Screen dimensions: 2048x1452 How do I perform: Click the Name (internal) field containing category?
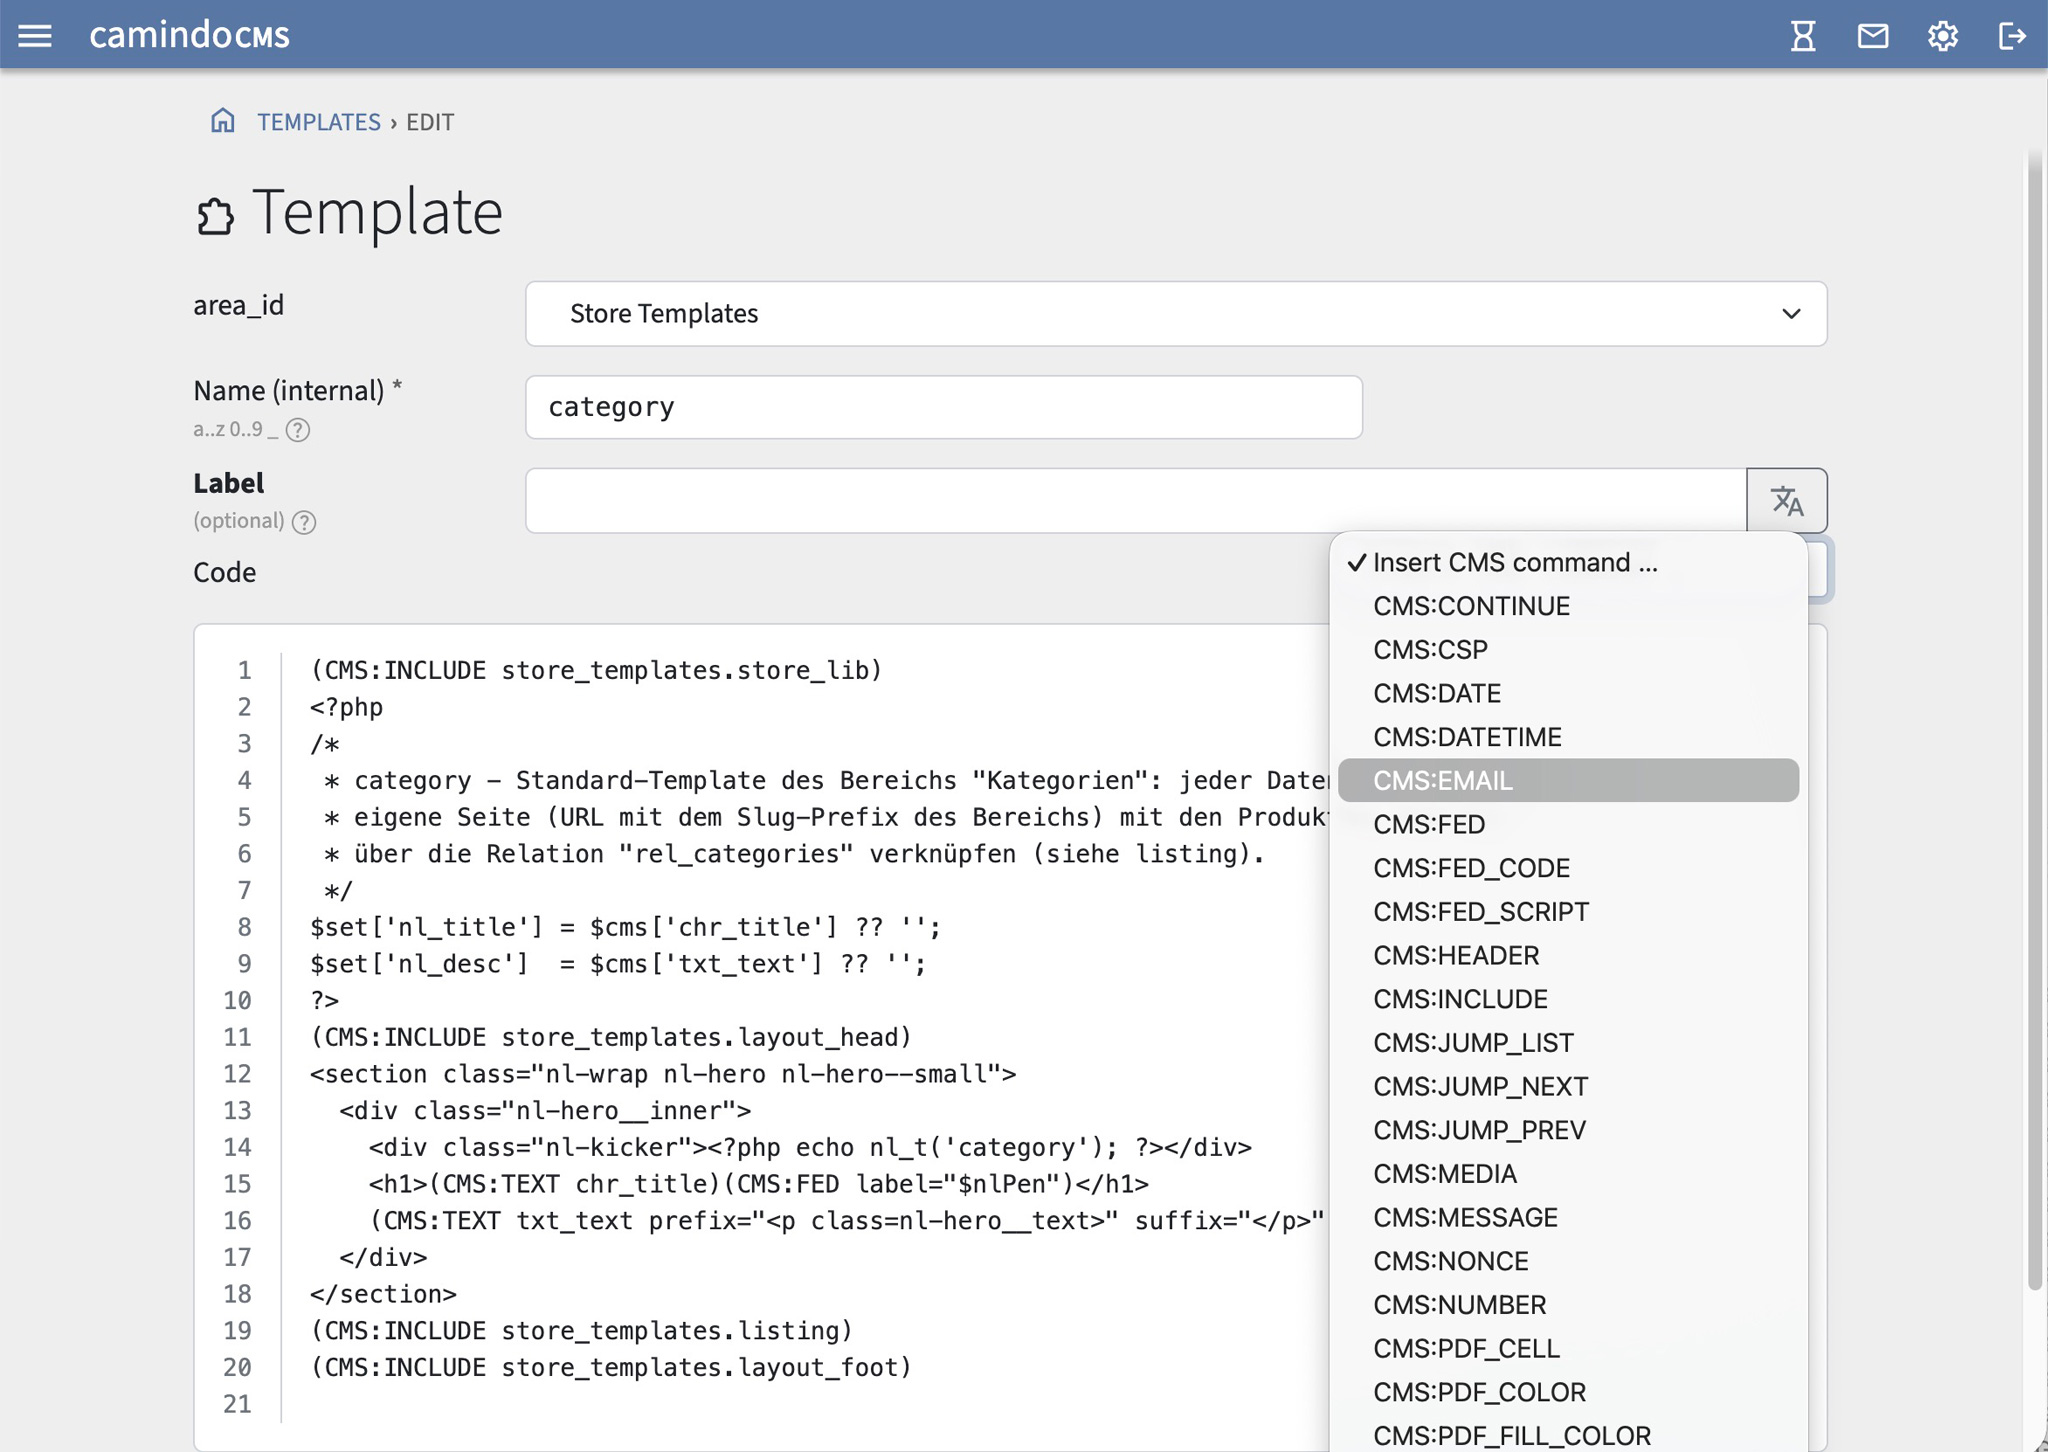pos(944,407)
